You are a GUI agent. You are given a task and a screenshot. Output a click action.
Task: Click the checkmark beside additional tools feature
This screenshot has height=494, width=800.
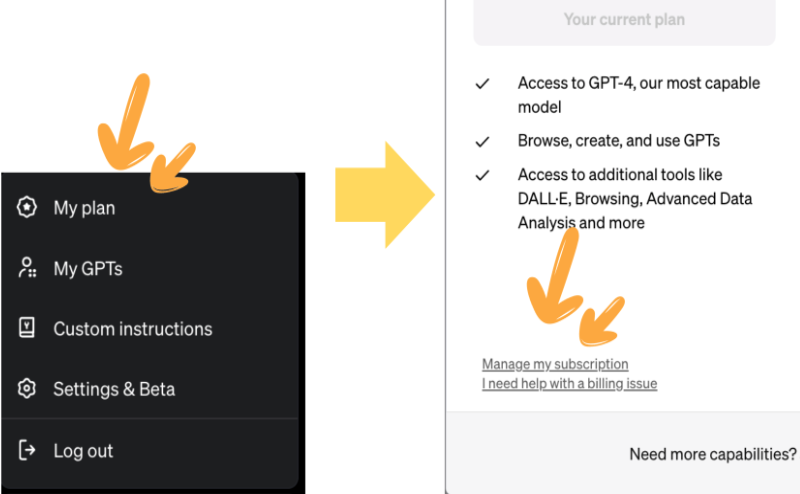tap(483, 176)
